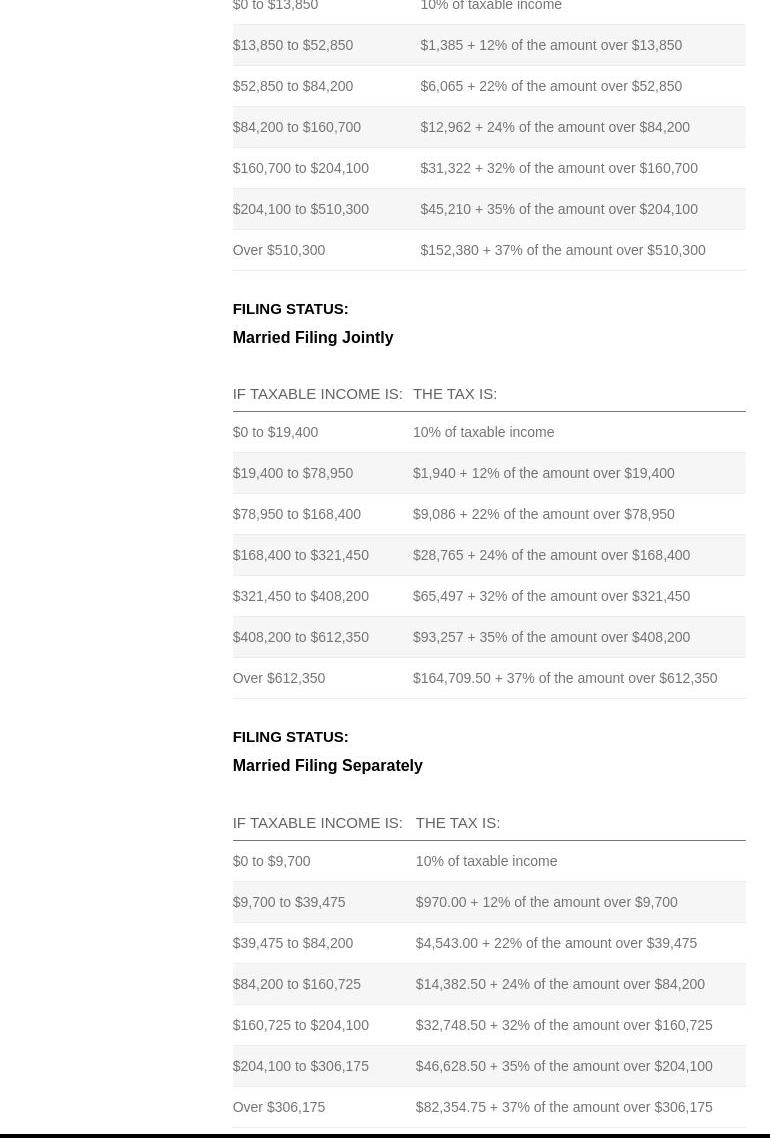Click the "Over $612,350" income range
Screen dimensions: 770x1138
tap(278, 678)
